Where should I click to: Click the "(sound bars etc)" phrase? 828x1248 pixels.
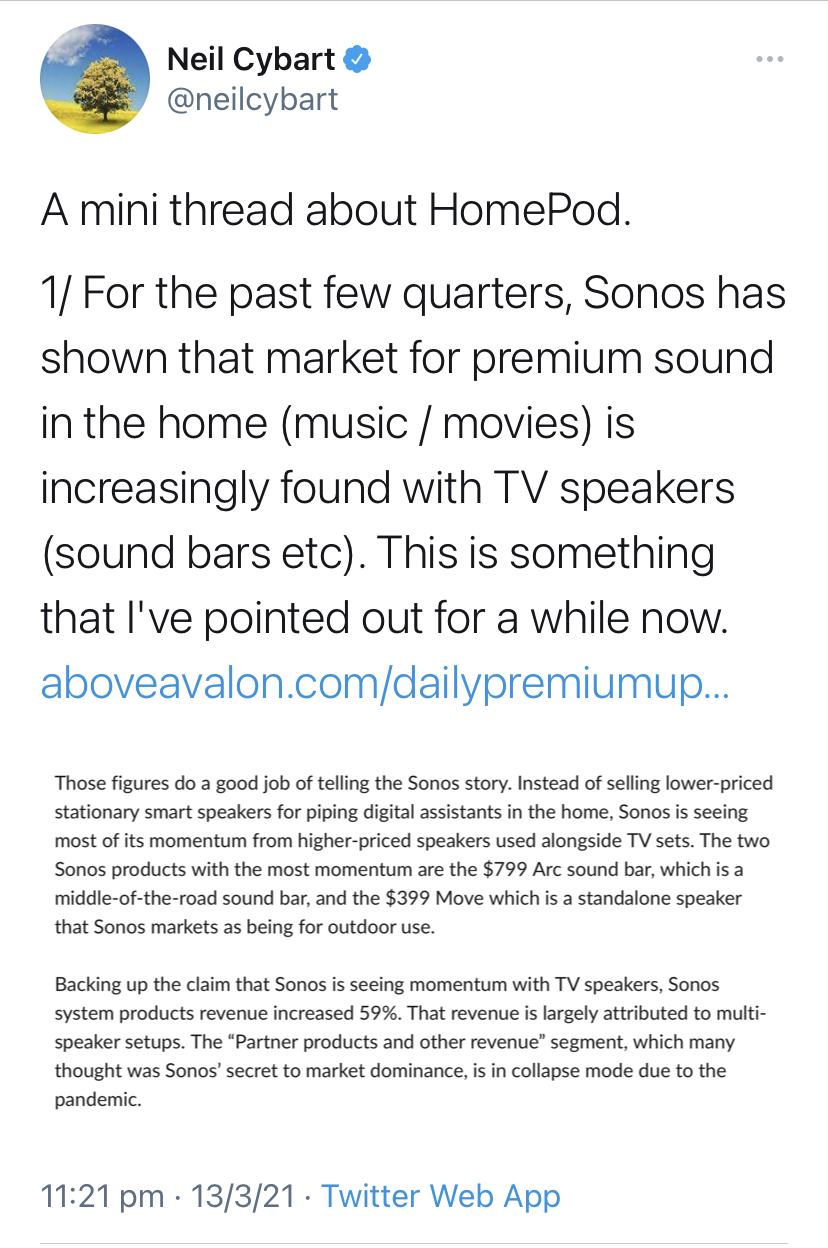(198, 553)
